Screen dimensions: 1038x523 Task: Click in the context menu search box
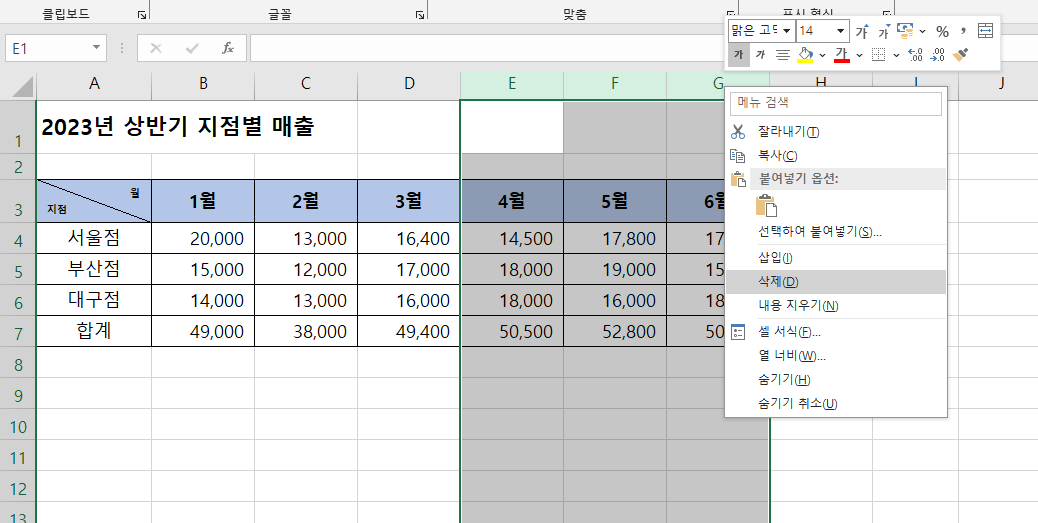[x=835, y=103]
